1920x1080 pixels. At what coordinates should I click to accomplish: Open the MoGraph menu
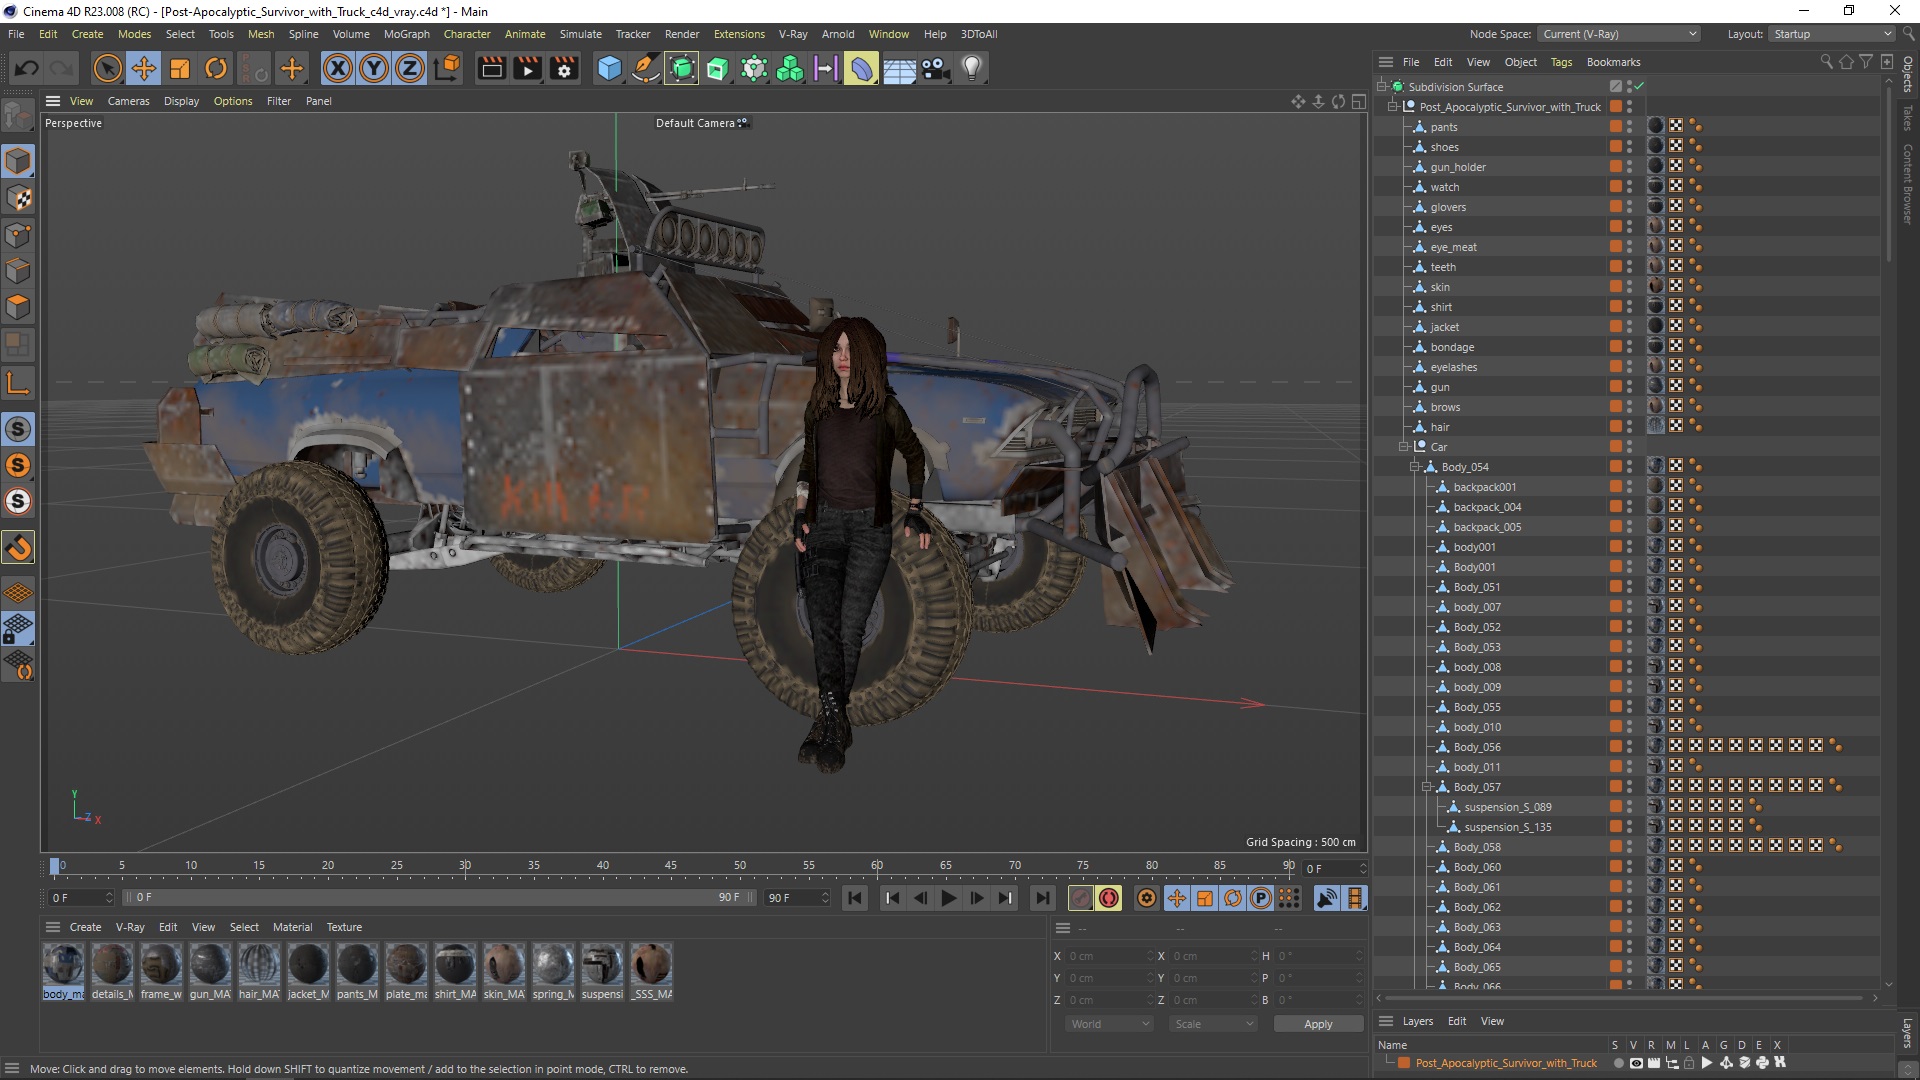(406, 34)
